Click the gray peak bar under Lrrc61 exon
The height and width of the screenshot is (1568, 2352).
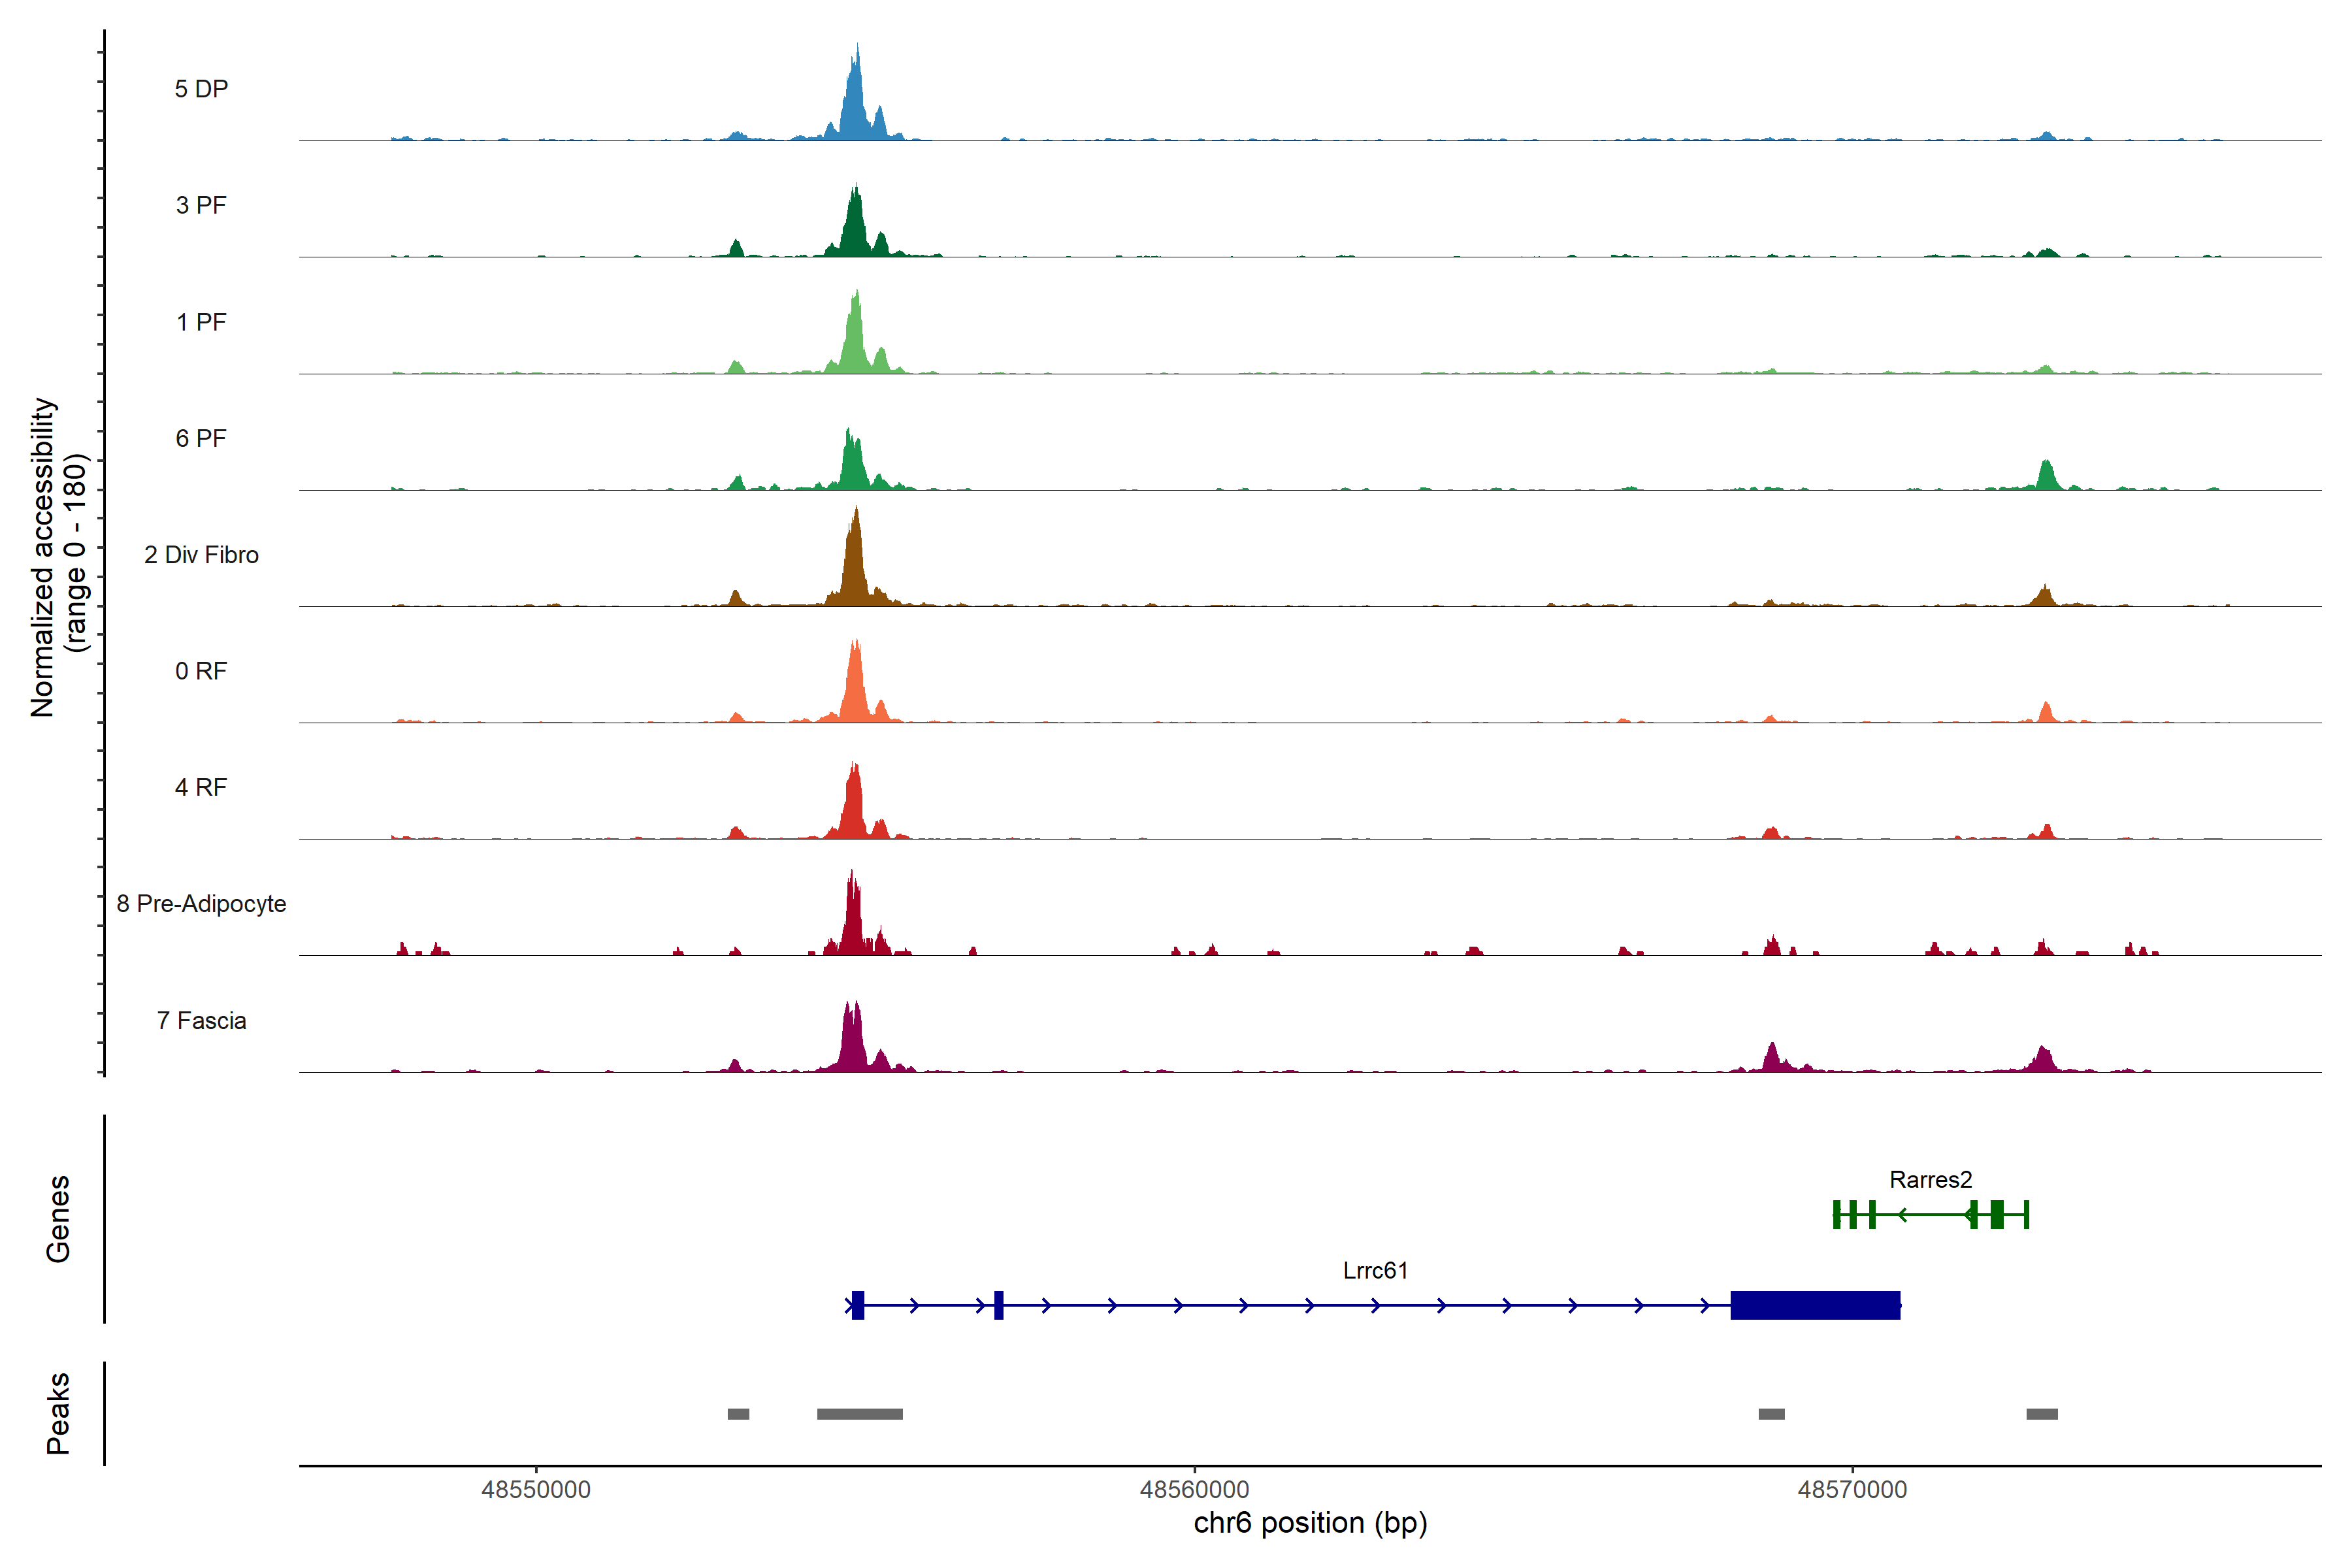[1771, 1414]
